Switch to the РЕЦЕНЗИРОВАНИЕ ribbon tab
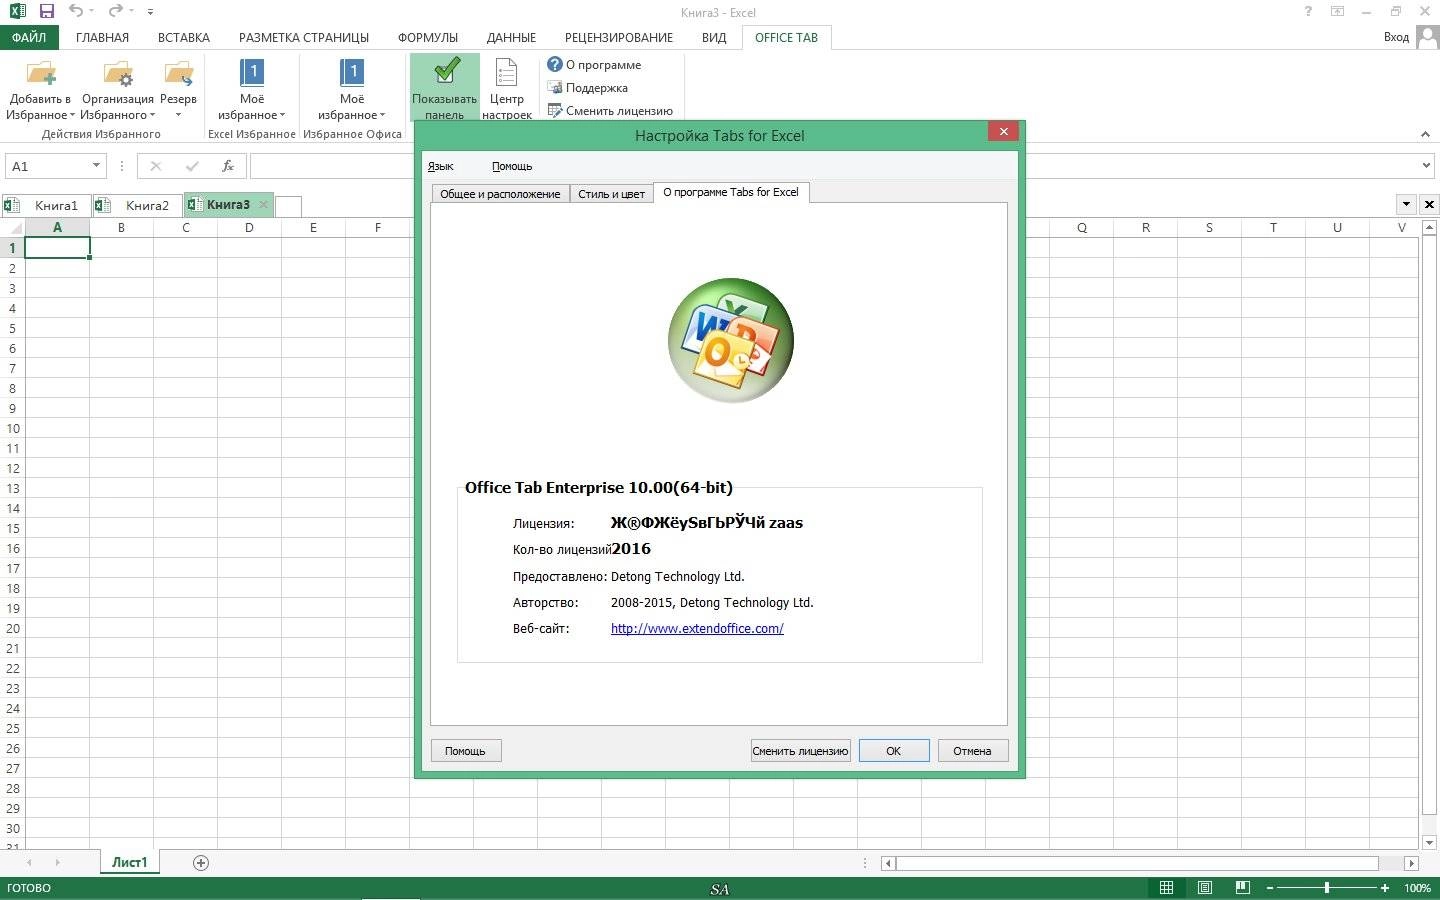This screenshot has width=1440, height=900. [619, 37]
